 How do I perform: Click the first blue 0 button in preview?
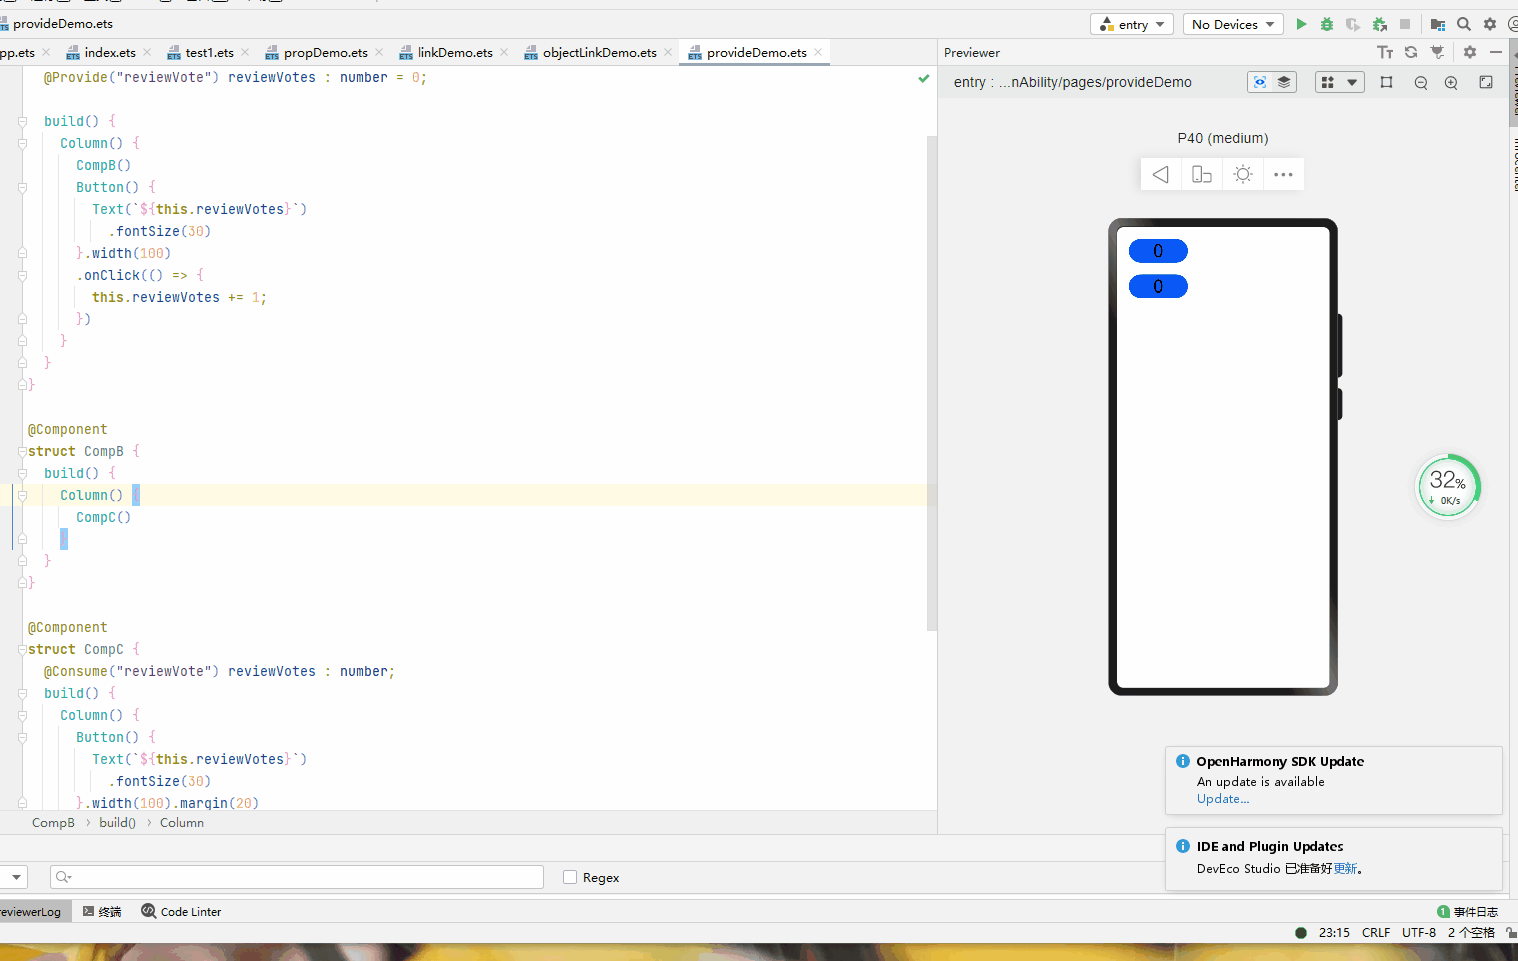click(1158, 251)
